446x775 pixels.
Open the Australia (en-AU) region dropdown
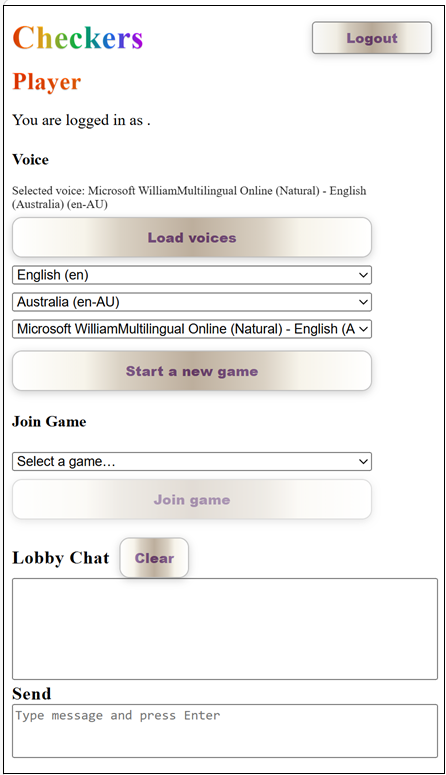(x=192, y=302)
